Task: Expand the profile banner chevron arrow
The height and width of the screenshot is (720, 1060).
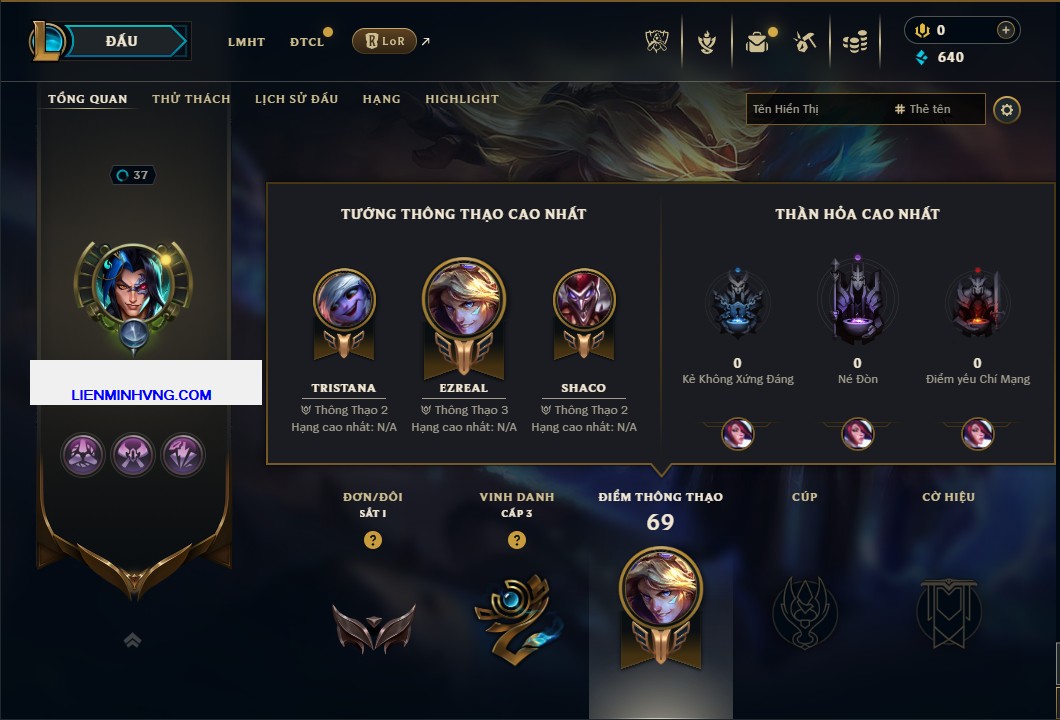Action: (132, 640)
